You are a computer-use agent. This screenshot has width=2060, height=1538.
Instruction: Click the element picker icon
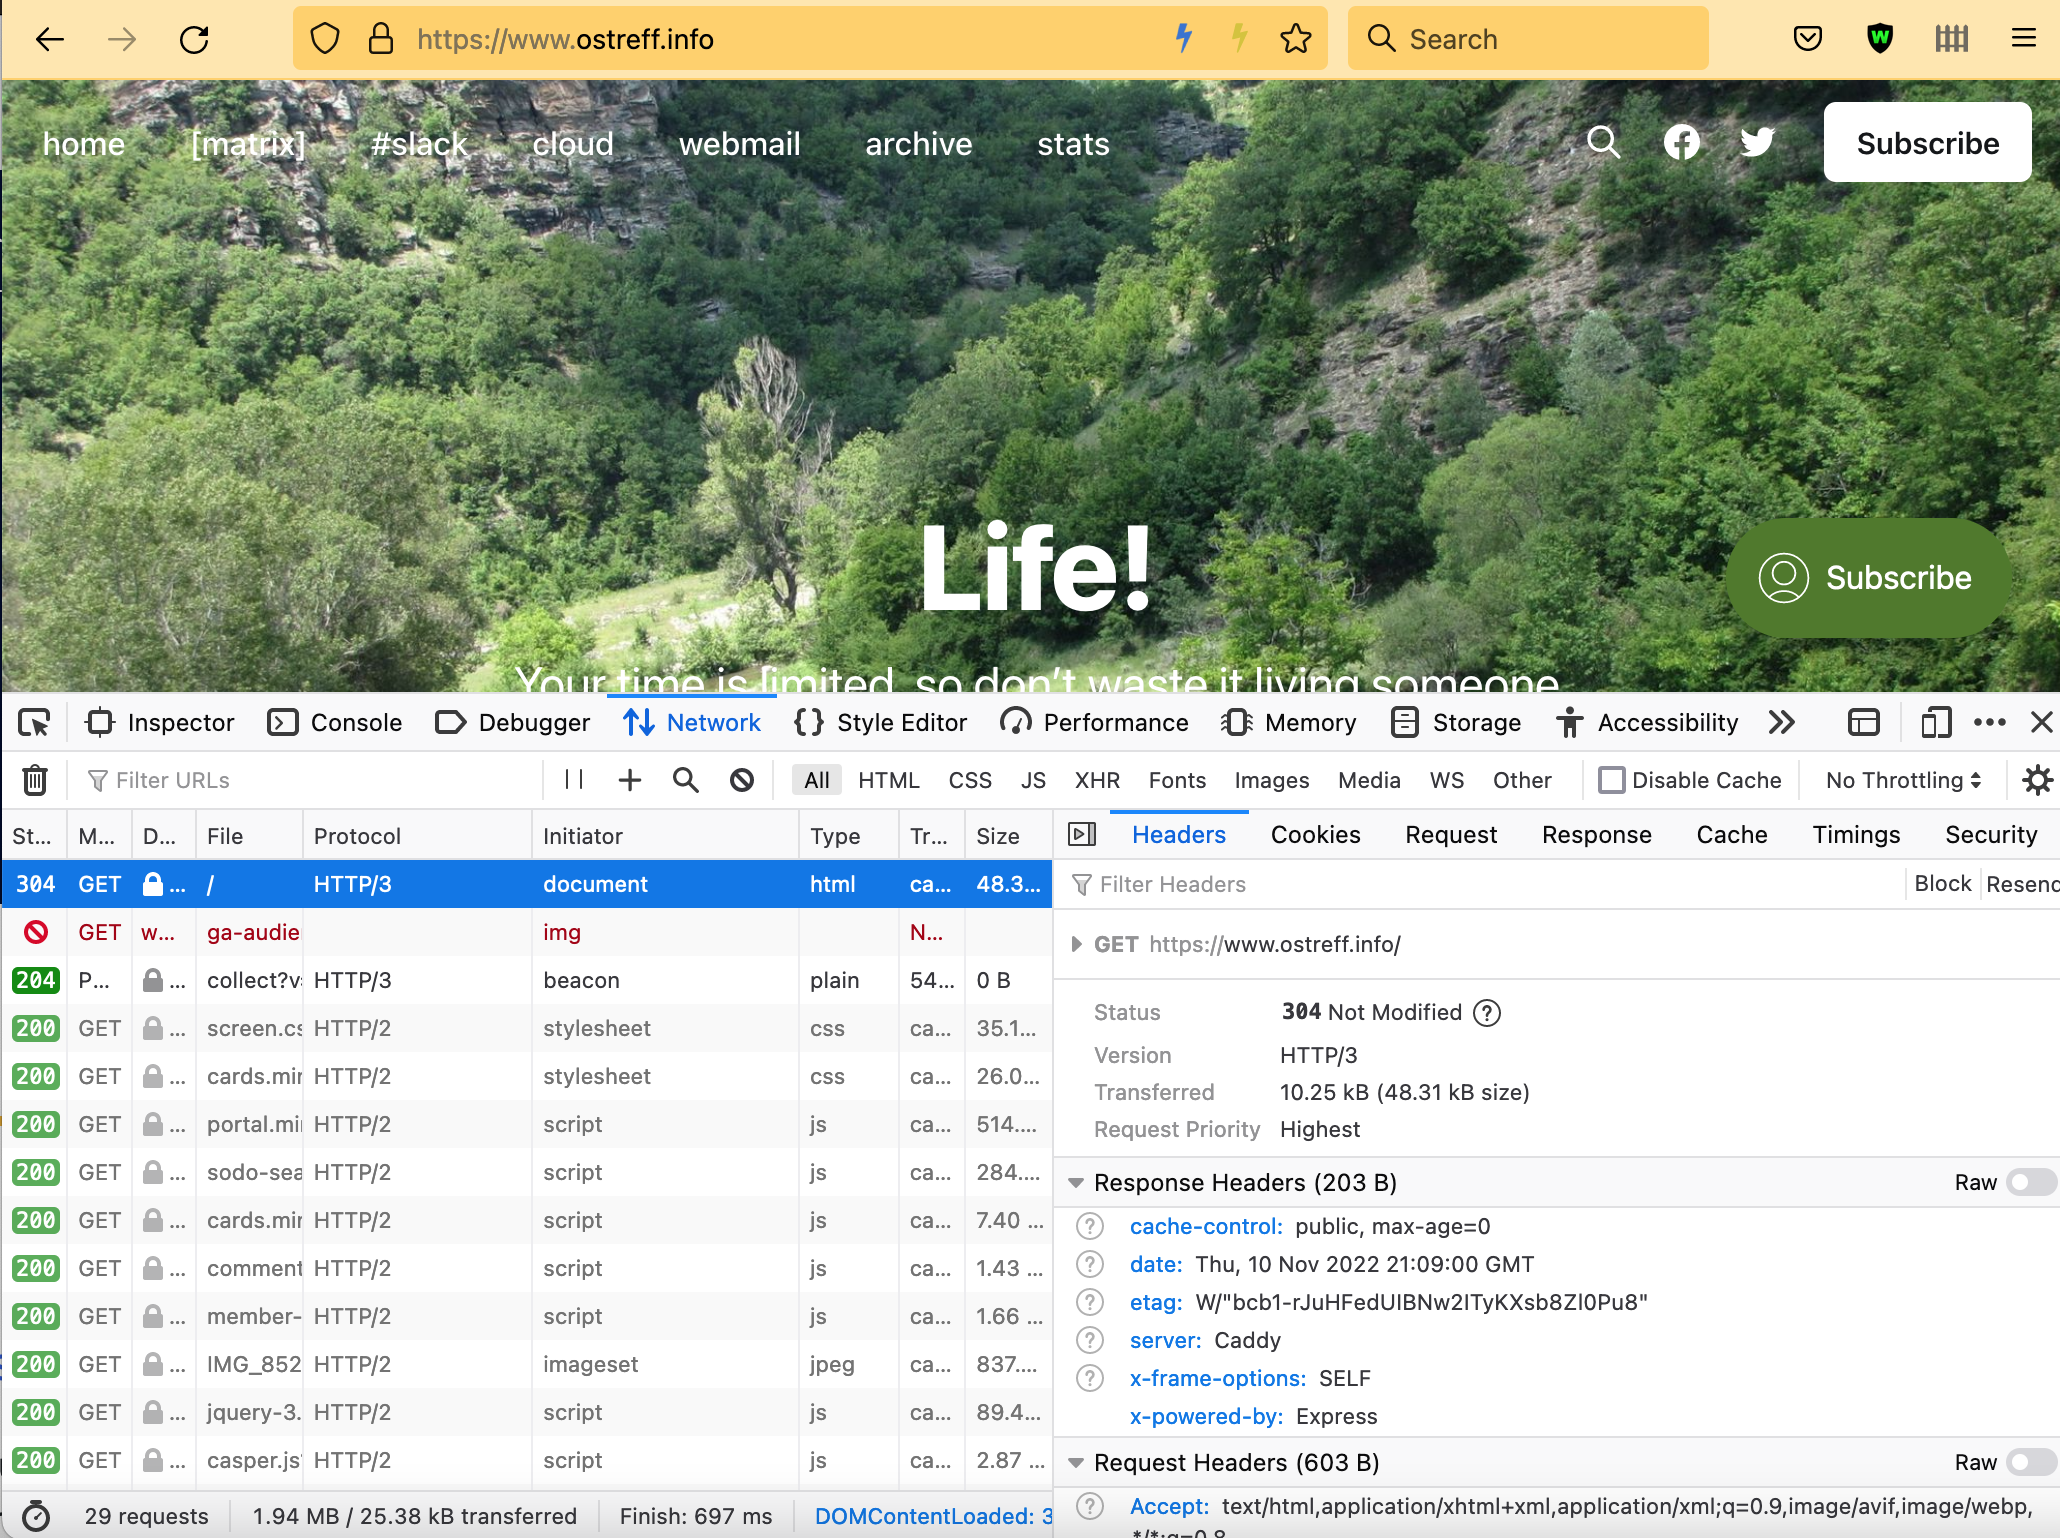click(34, 722)
